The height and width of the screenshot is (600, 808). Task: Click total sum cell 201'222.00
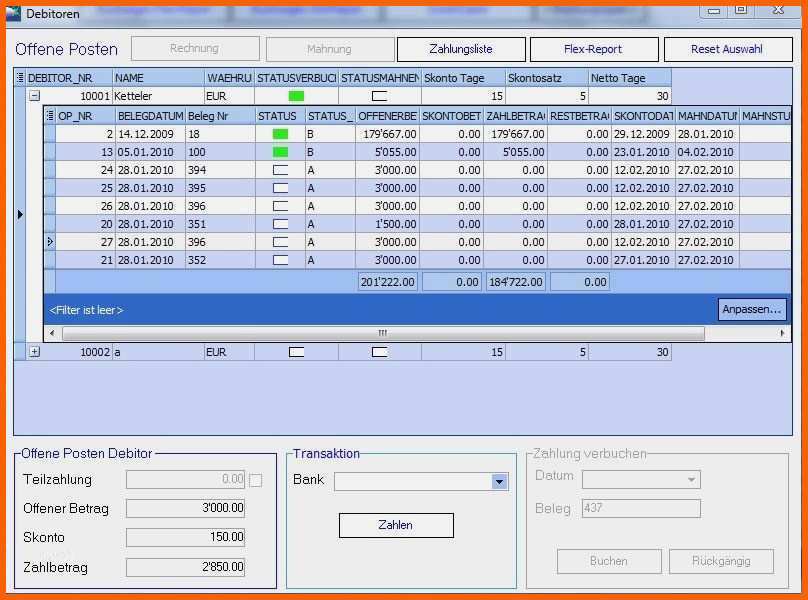(388, 282)
